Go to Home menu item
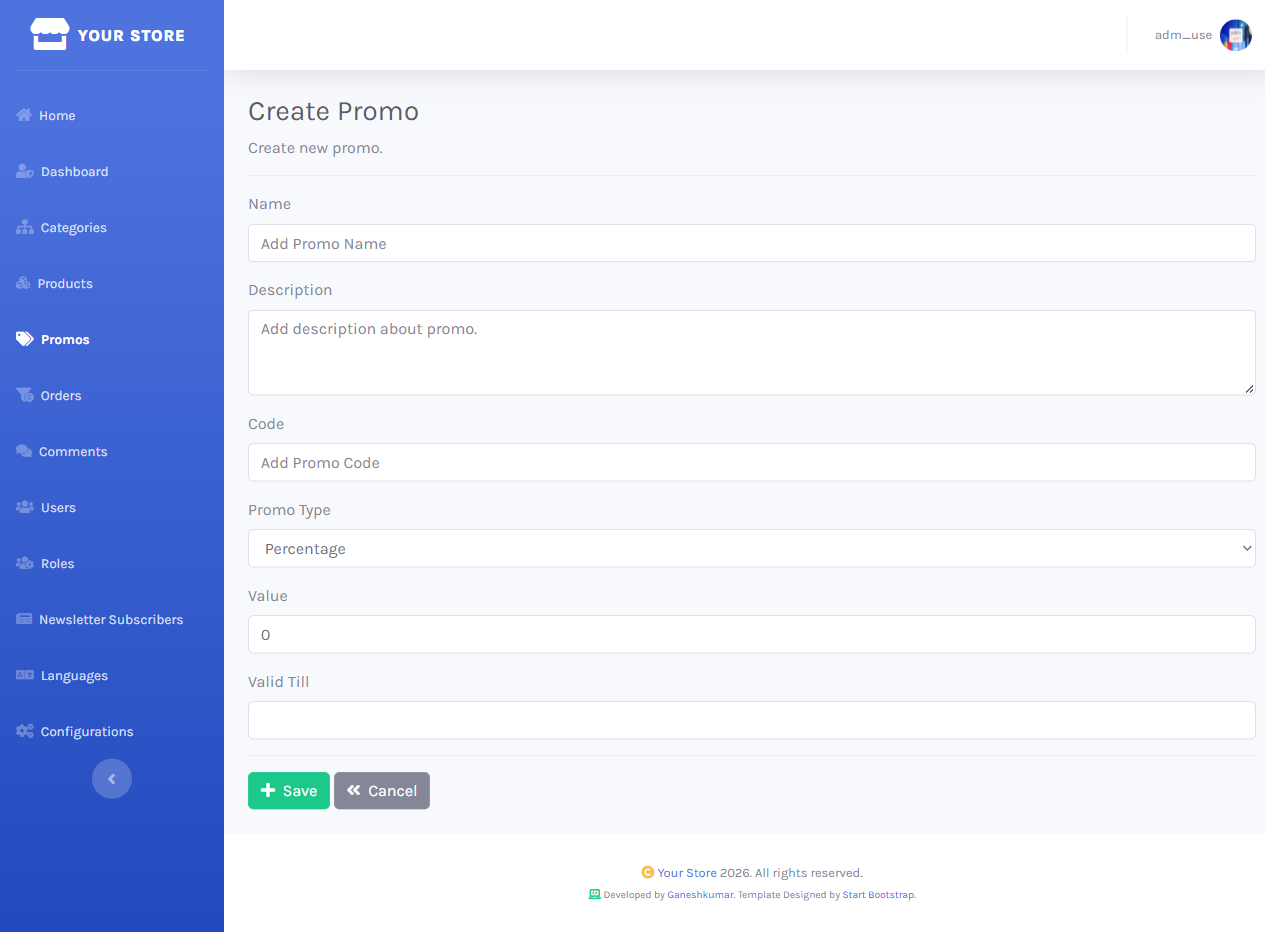Image resolution: width=1265 pixels, height=932 pixels. tap(57, 116)
